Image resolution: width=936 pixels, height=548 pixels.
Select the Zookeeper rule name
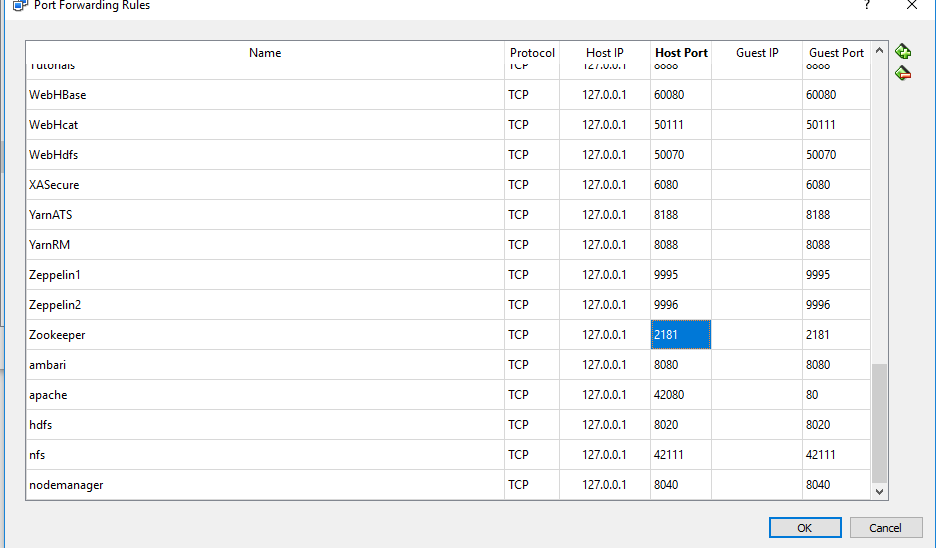coord(57,335)
